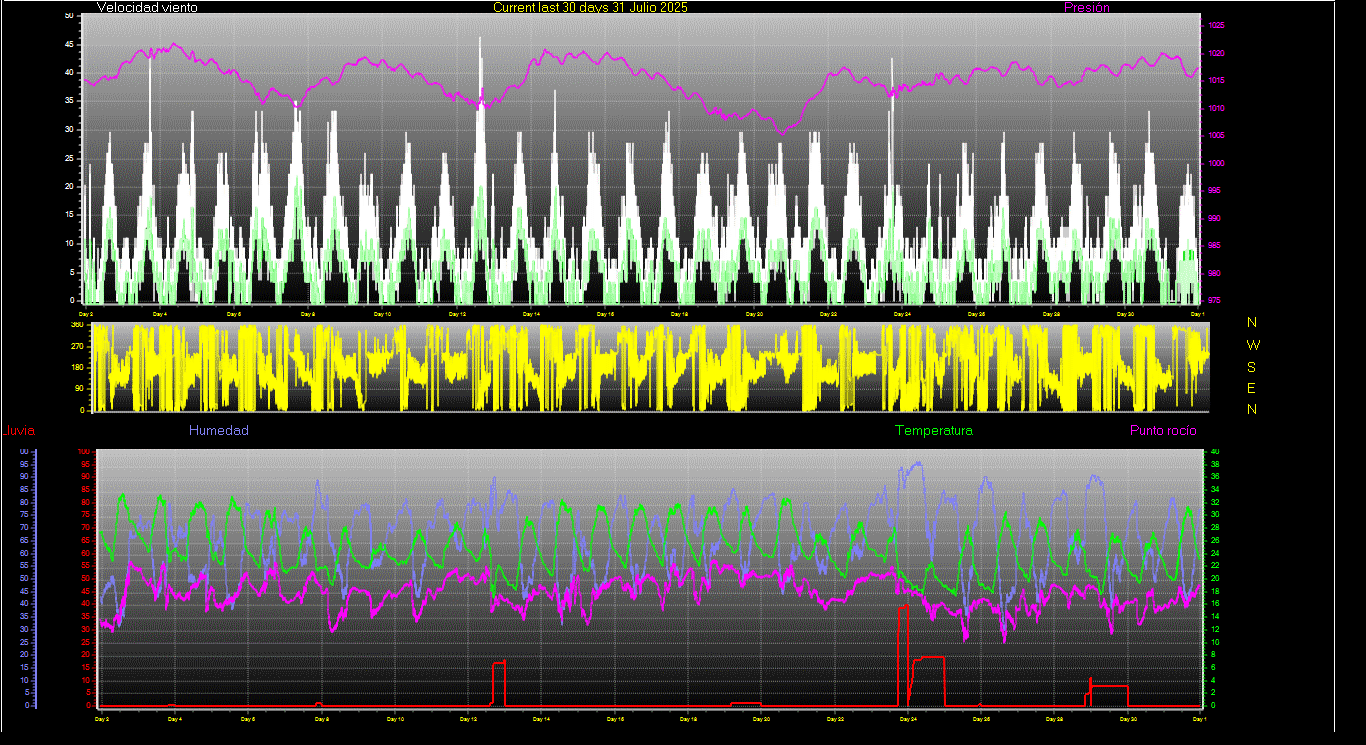The width and height of the screenshot is (1366, 745).
Task: Click value 15 on the wind speed axis
Action: 69,215
